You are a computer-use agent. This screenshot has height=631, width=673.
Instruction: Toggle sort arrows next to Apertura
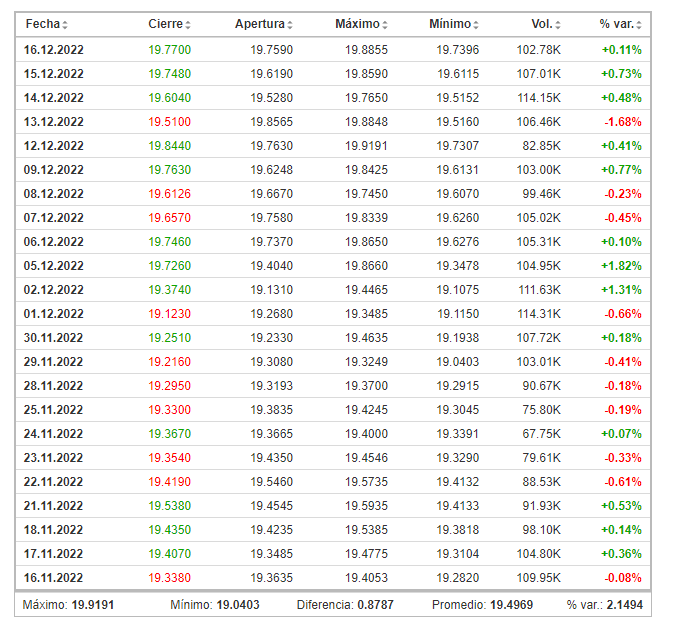coord(290,25)
